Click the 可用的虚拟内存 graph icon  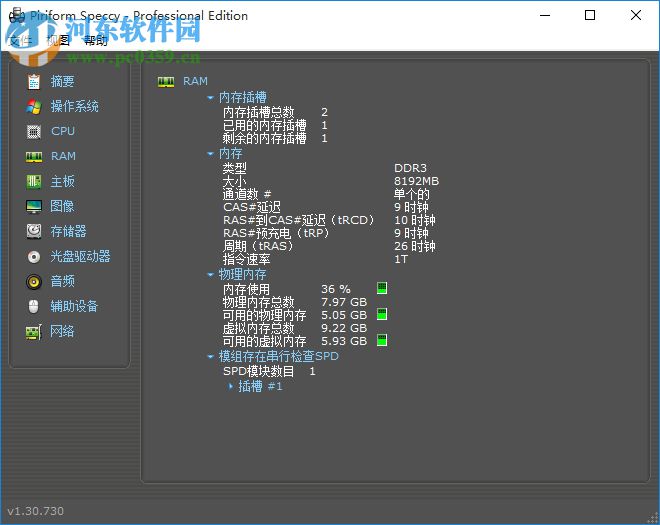coord(382,340)
